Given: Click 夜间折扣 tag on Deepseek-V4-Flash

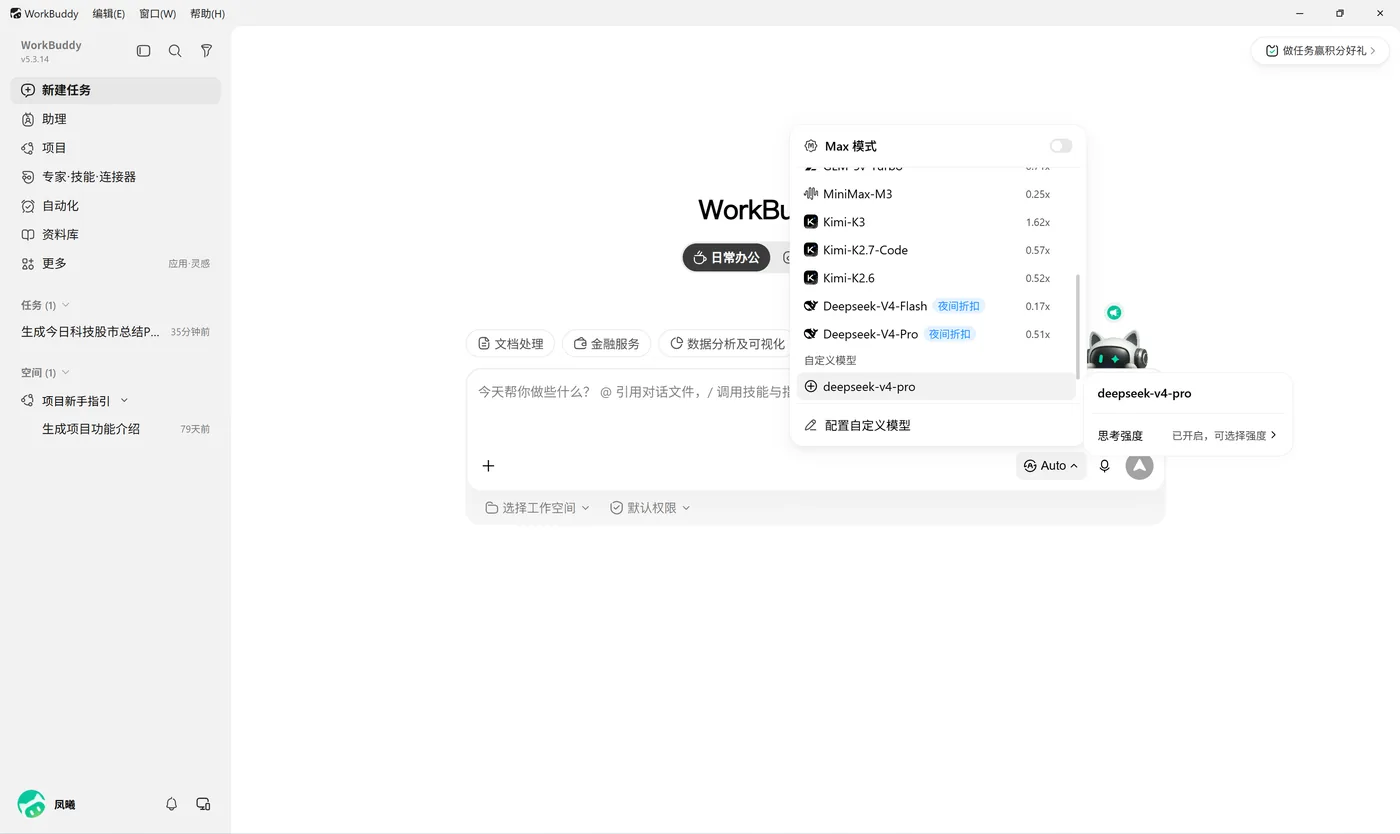Looking at the screenshot, I should click(x=959, y=306).
